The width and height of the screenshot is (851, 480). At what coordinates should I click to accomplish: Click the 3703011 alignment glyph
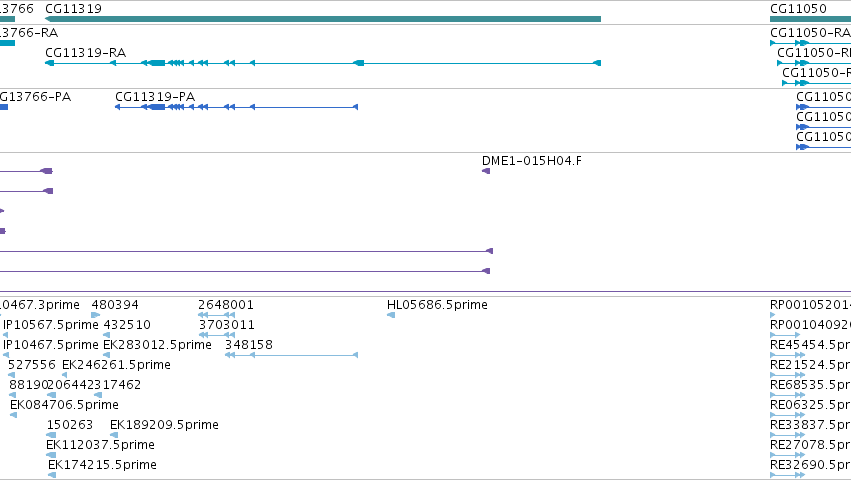coord(217,335)
